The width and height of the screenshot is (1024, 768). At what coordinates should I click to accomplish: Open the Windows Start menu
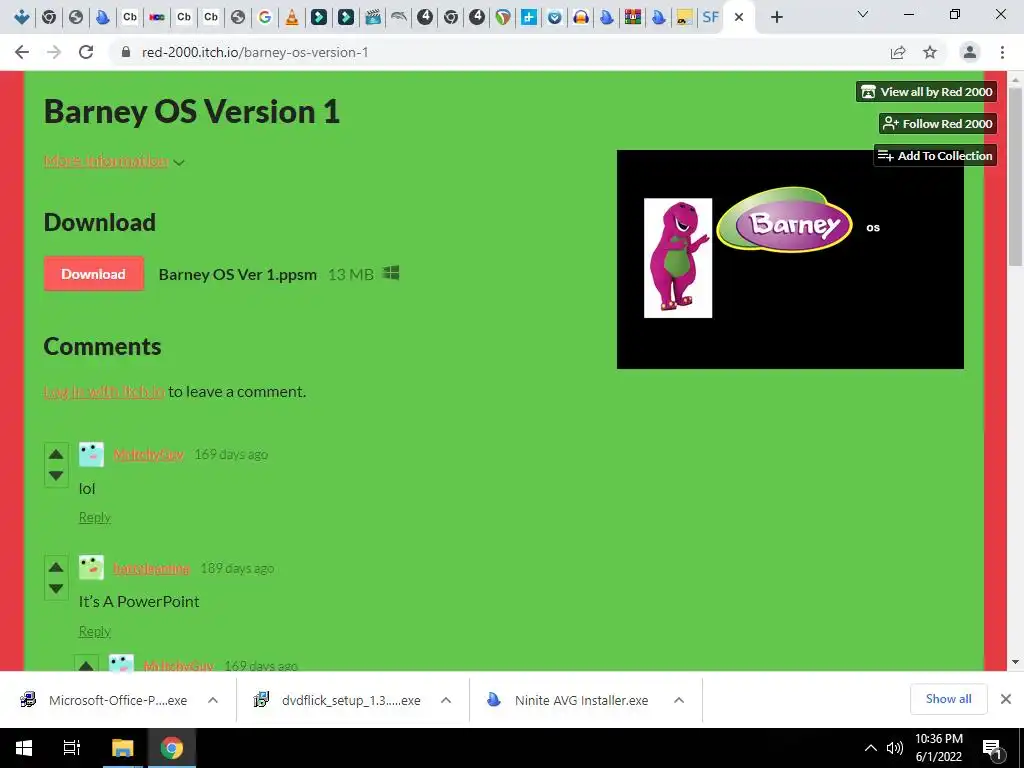[x=24, y=748]
